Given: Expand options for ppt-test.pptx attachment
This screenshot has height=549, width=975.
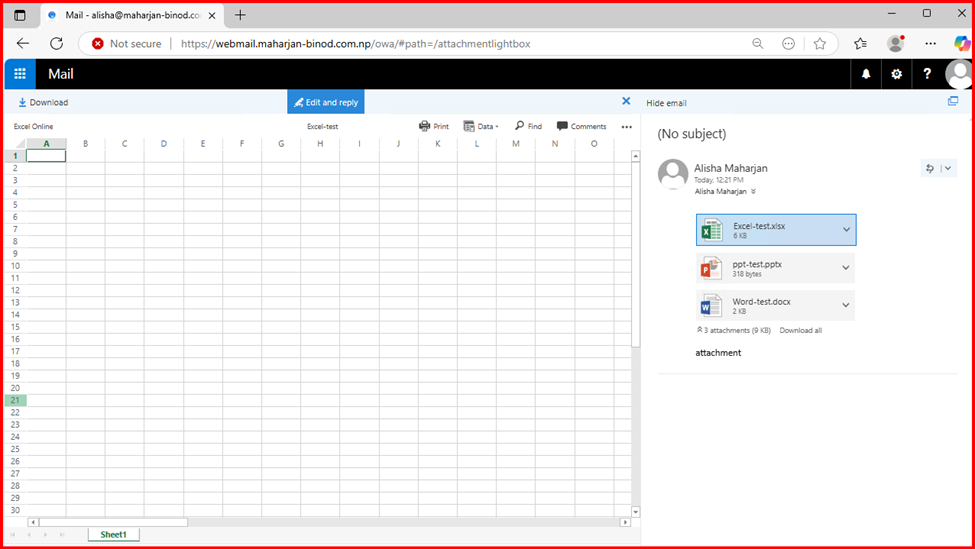Looking at the screenshot, I should 846,268.
